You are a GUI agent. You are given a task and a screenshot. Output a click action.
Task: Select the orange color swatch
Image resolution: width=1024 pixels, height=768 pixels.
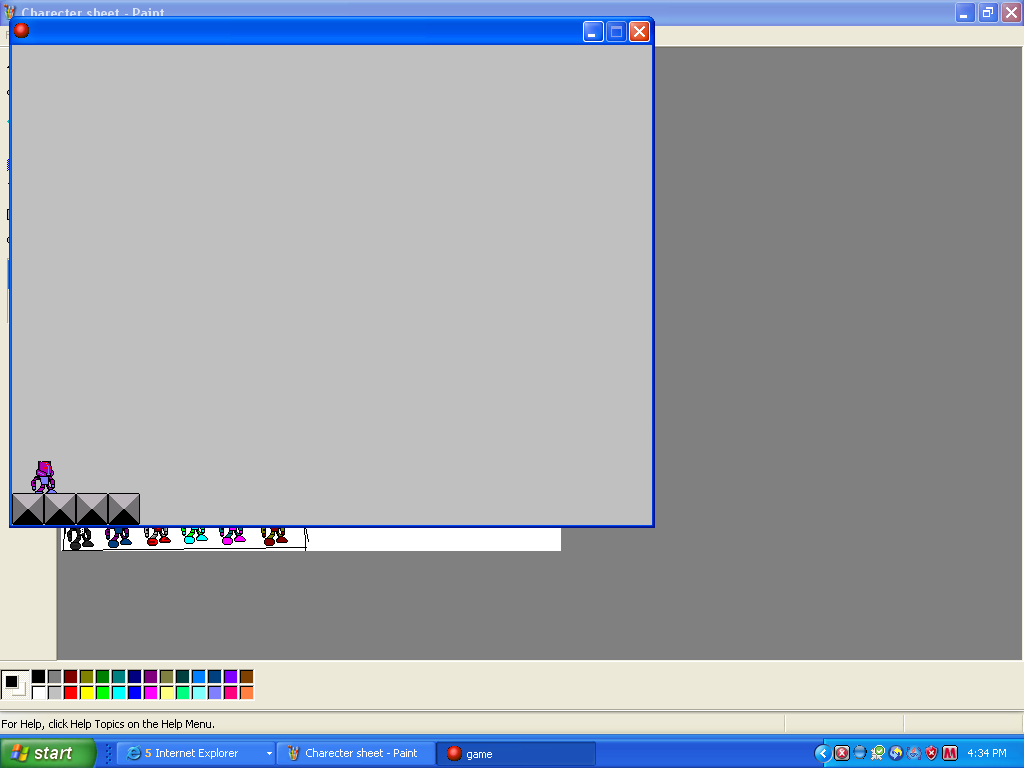[x=249, y=691]
